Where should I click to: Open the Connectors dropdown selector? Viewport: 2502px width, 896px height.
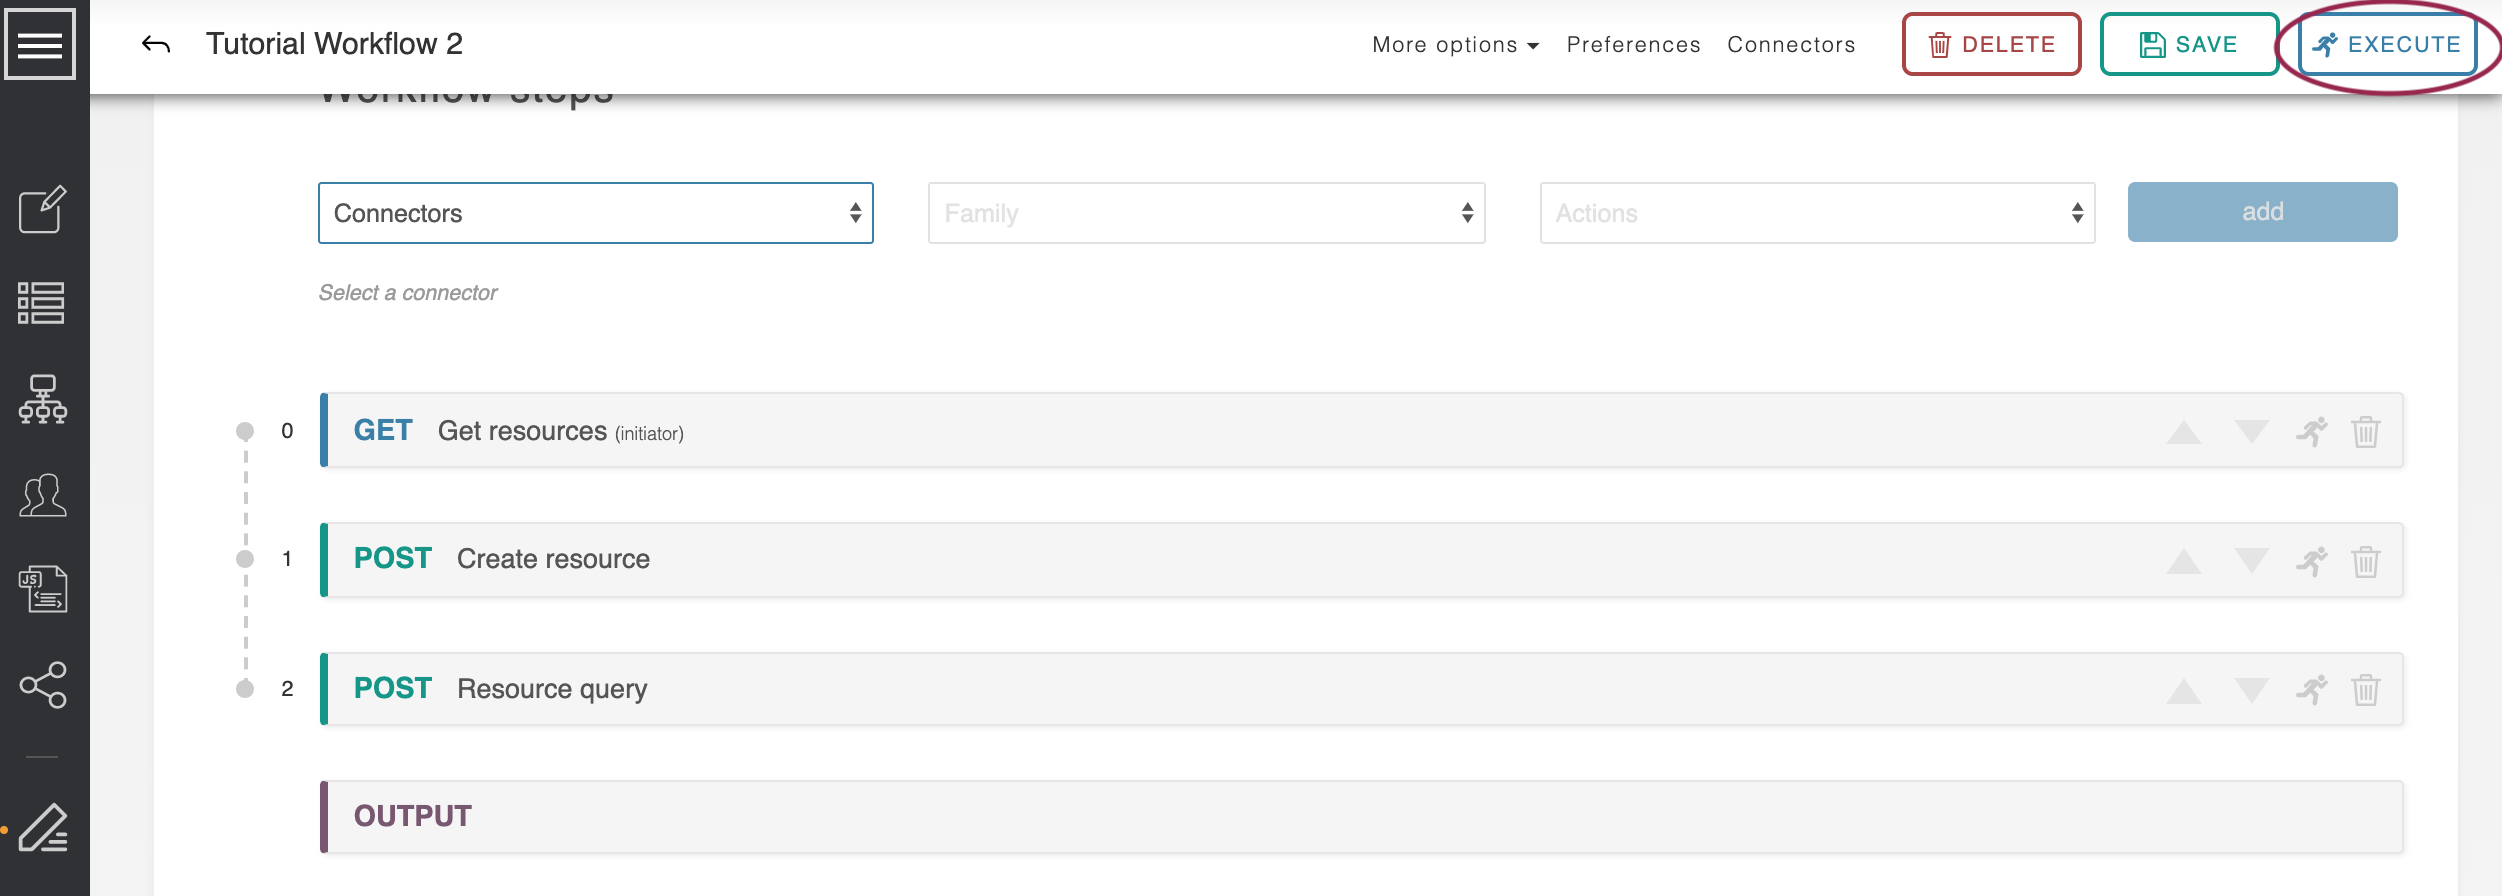coord(595,213)
